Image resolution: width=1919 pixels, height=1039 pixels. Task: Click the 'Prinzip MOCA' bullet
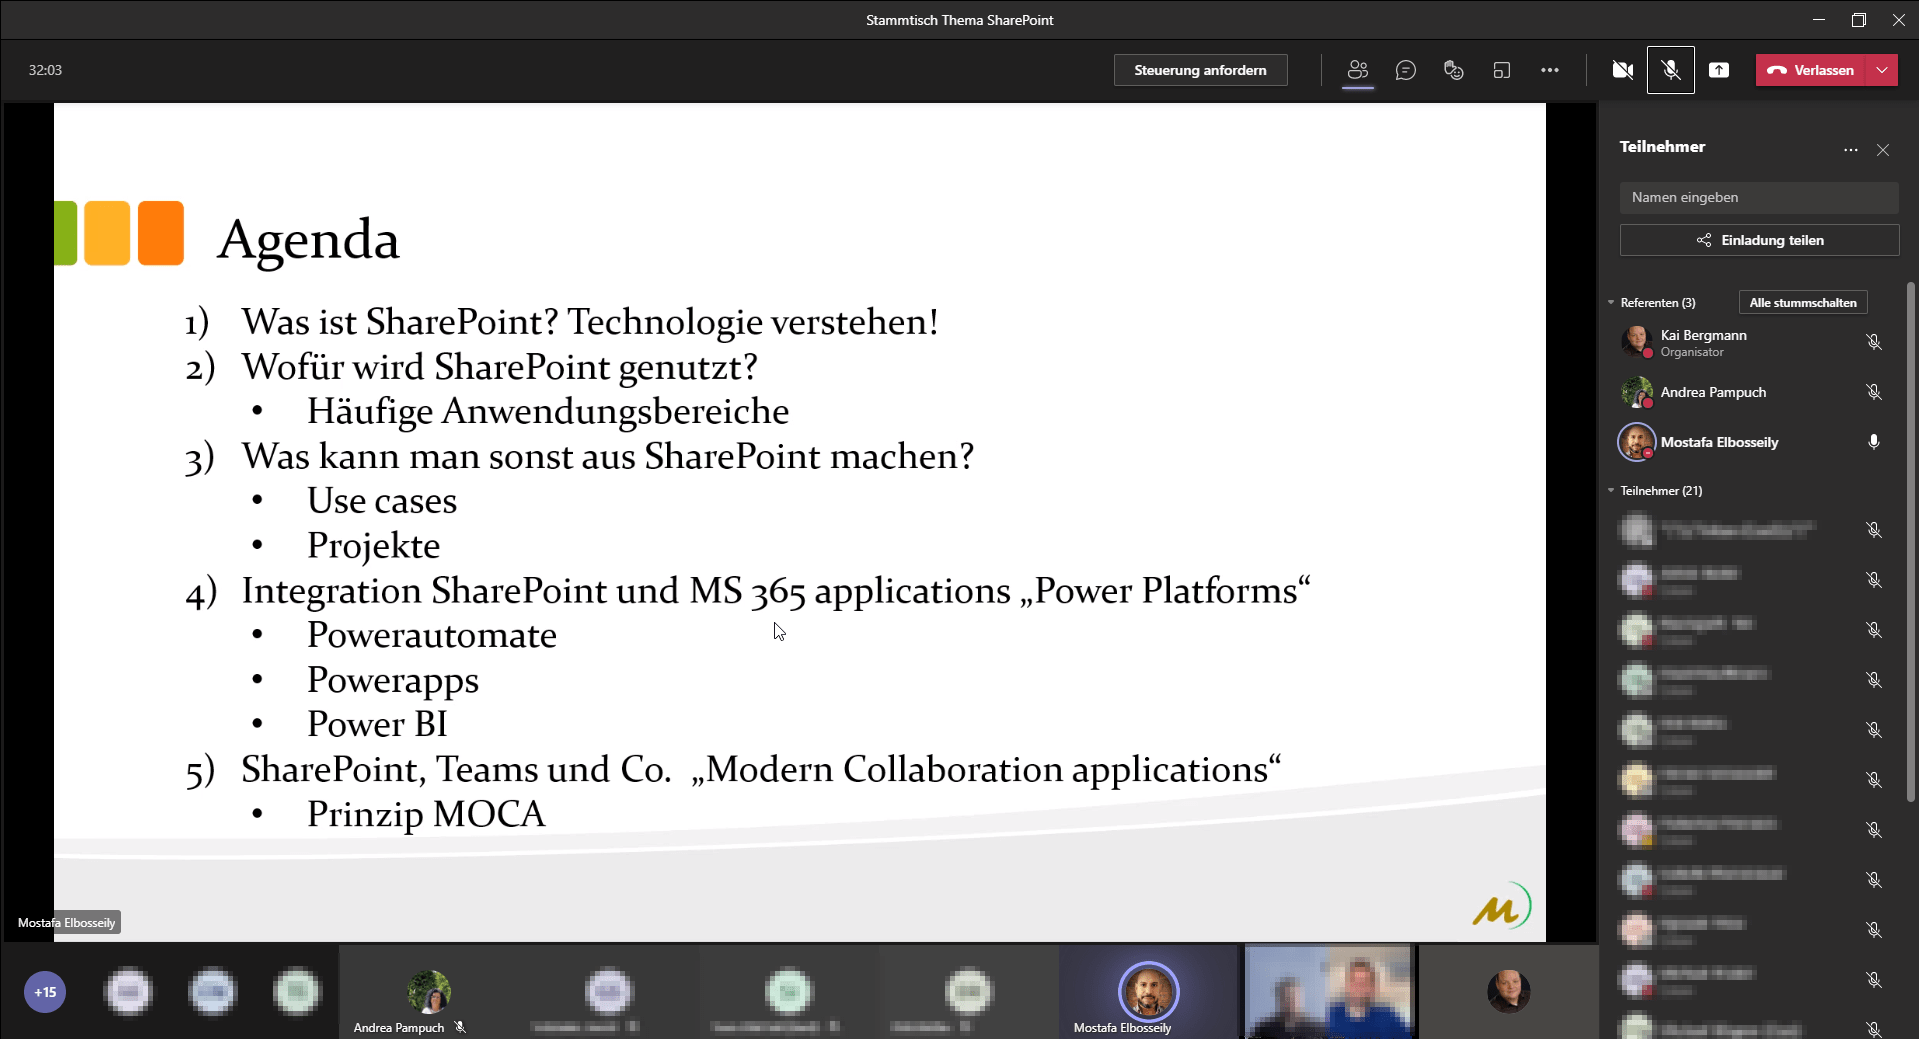point(426,814)
